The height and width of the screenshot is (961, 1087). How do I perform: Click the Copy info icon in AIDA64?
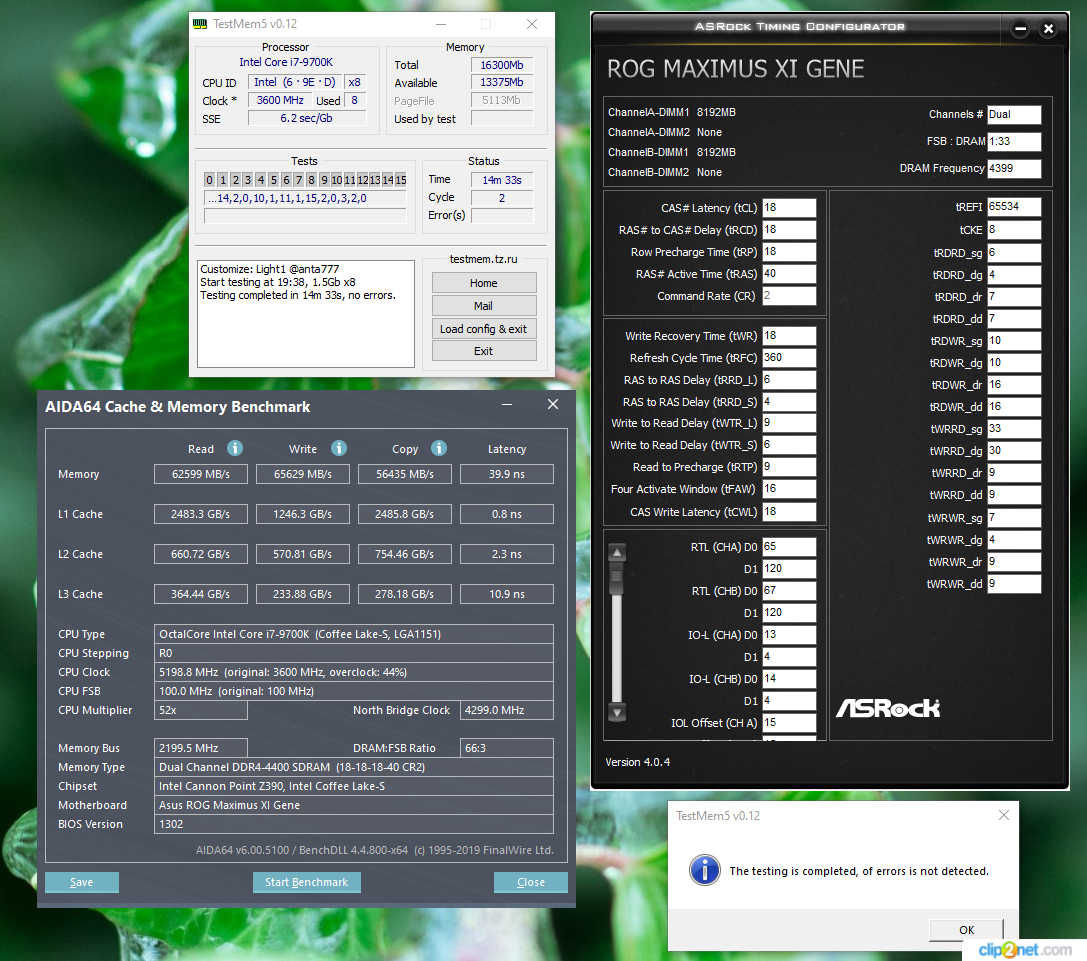coord(439,448)
